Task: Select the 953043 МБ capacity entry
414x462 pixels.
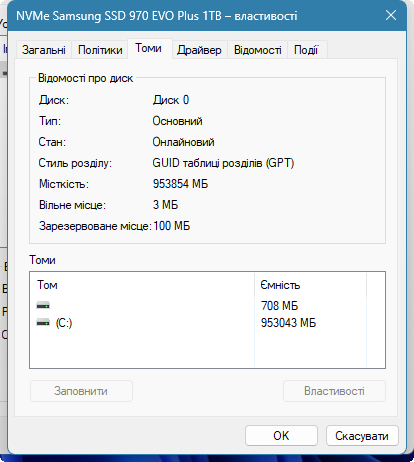Action: (288, 323)
